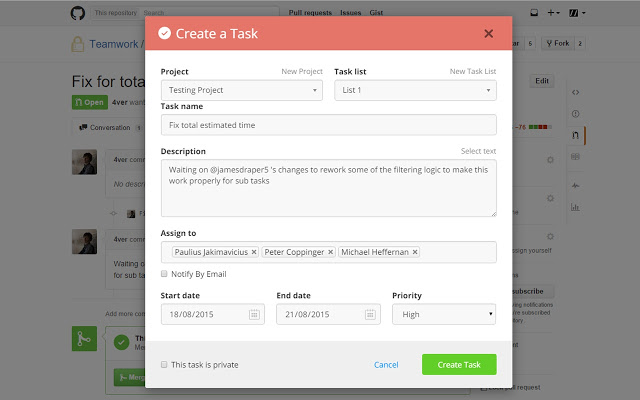Click the GitHub logo icon
Viewport: 640px width, 400px height.
pyautogui.click(x=78, y=13)
